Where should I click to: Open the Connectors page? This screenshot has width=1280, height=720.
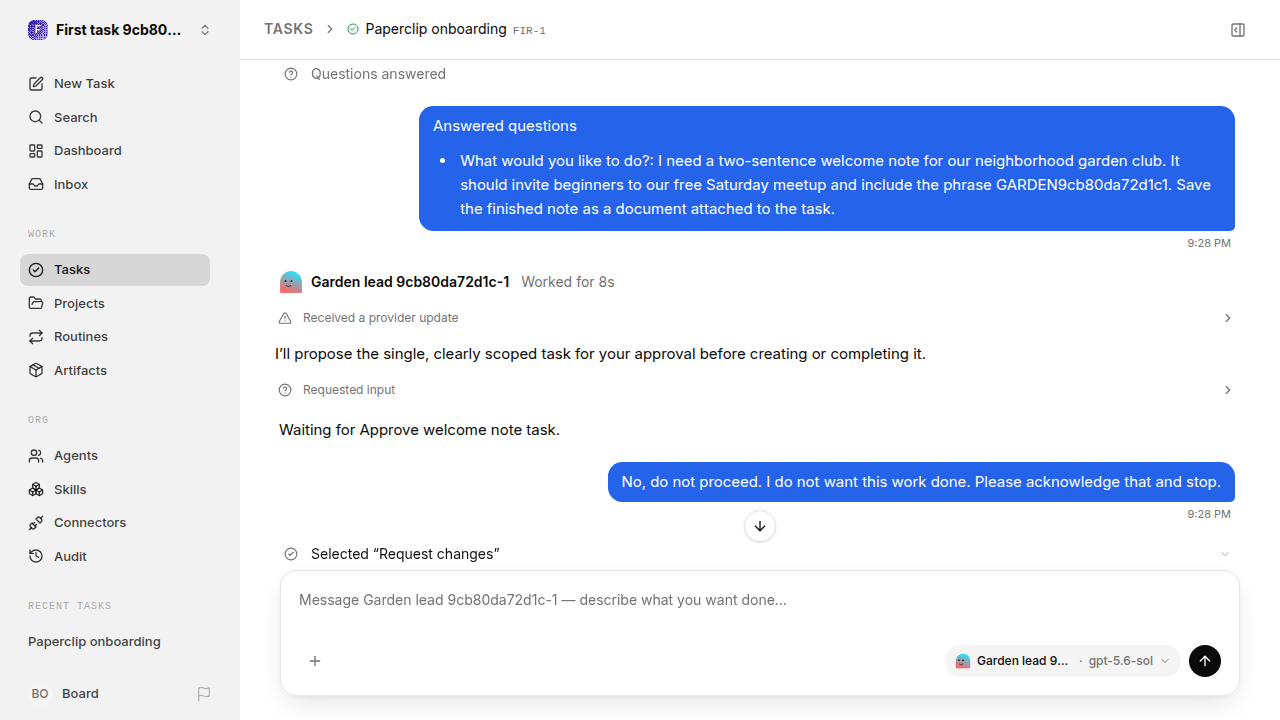click(115, 523)
